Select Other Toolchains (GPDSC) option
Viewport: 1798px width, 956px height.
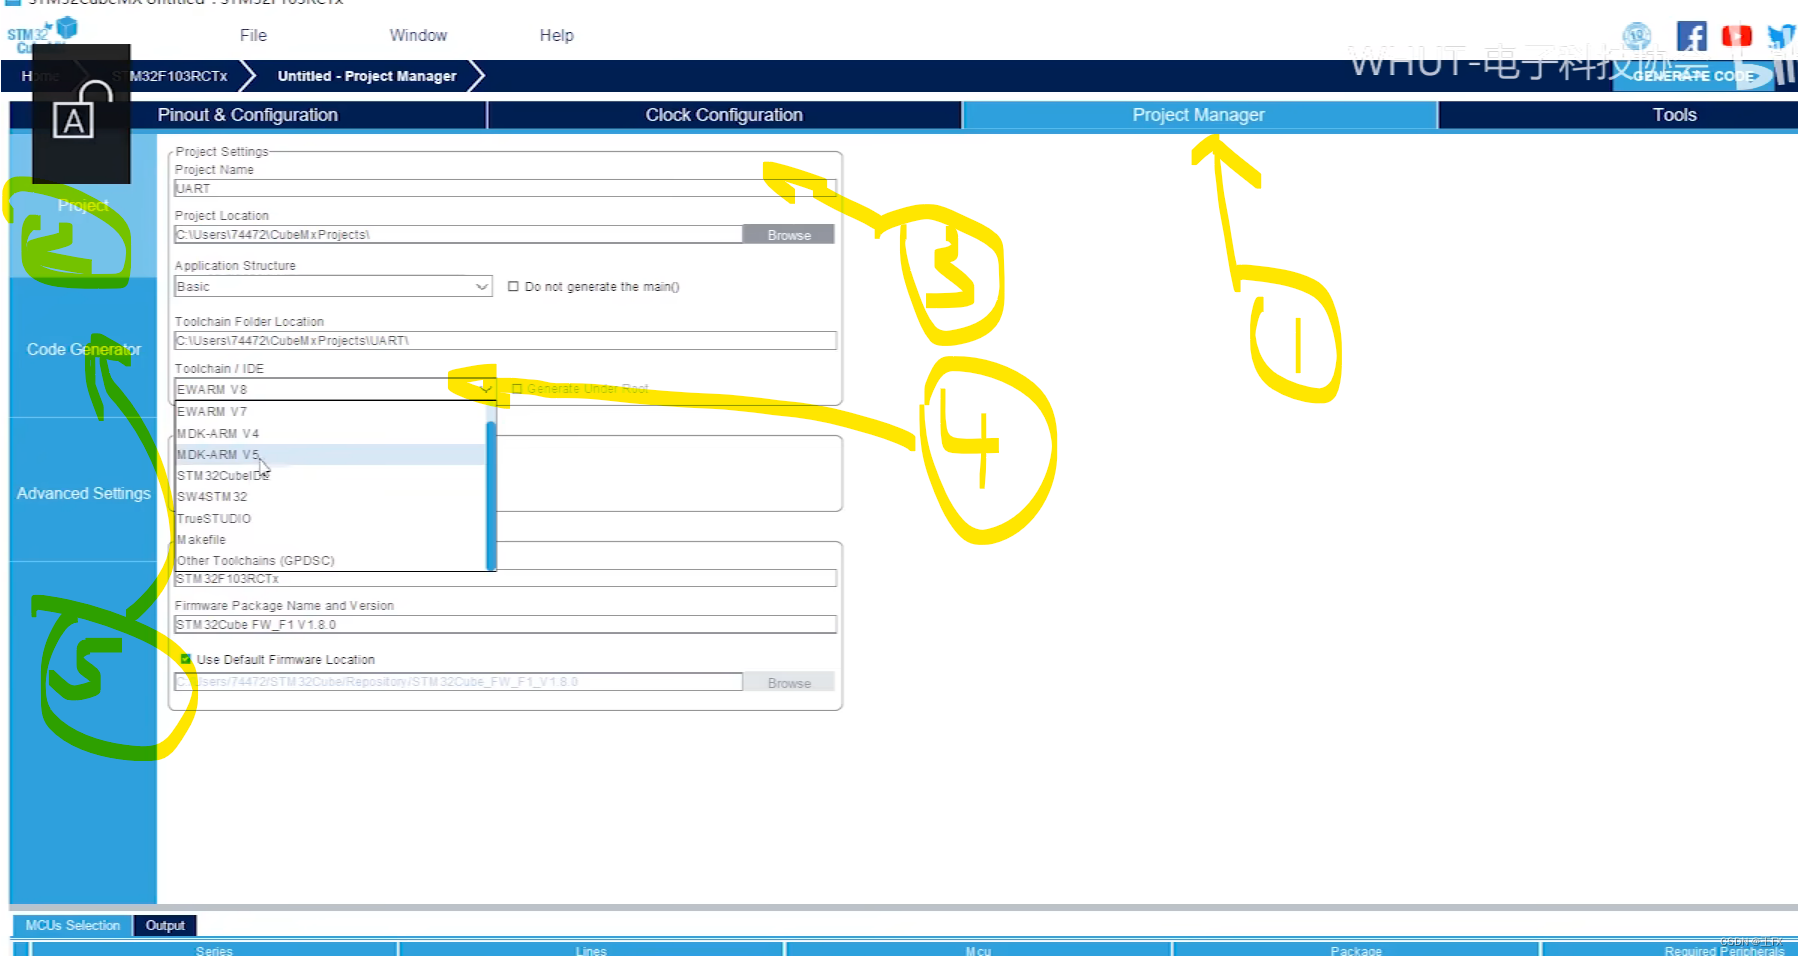pos(330,560)
